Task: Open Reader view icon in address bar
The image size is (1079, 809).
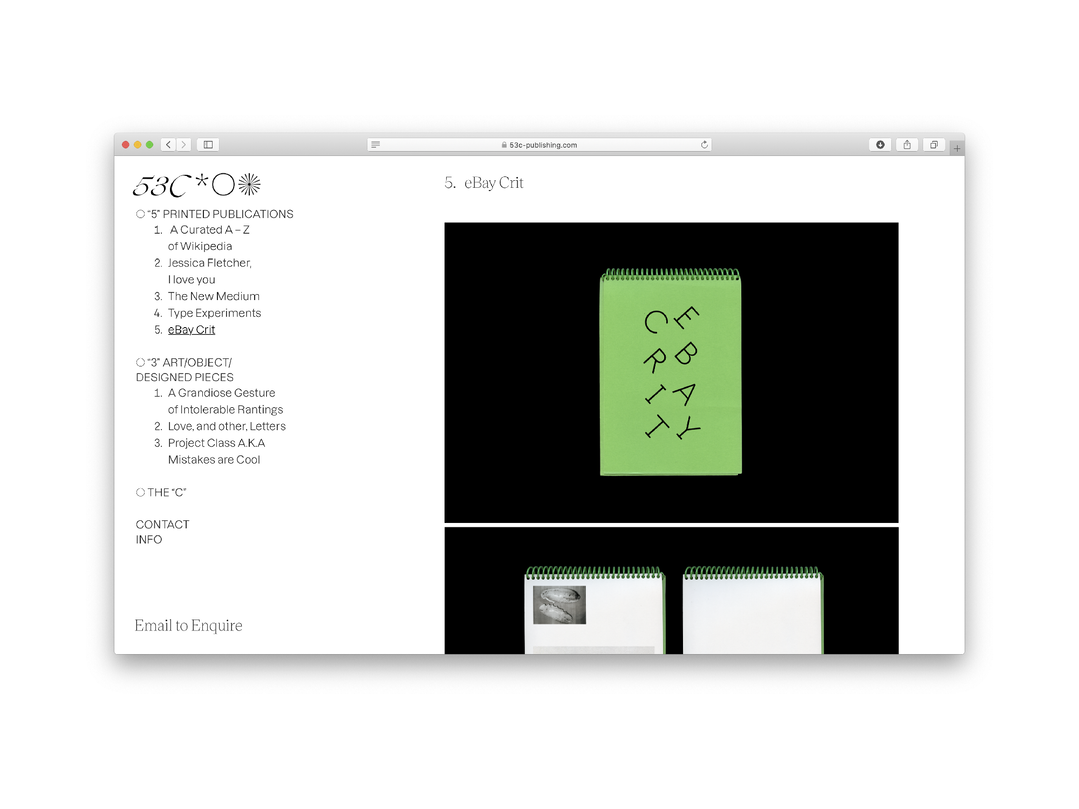Action: (x=376, y=144)
